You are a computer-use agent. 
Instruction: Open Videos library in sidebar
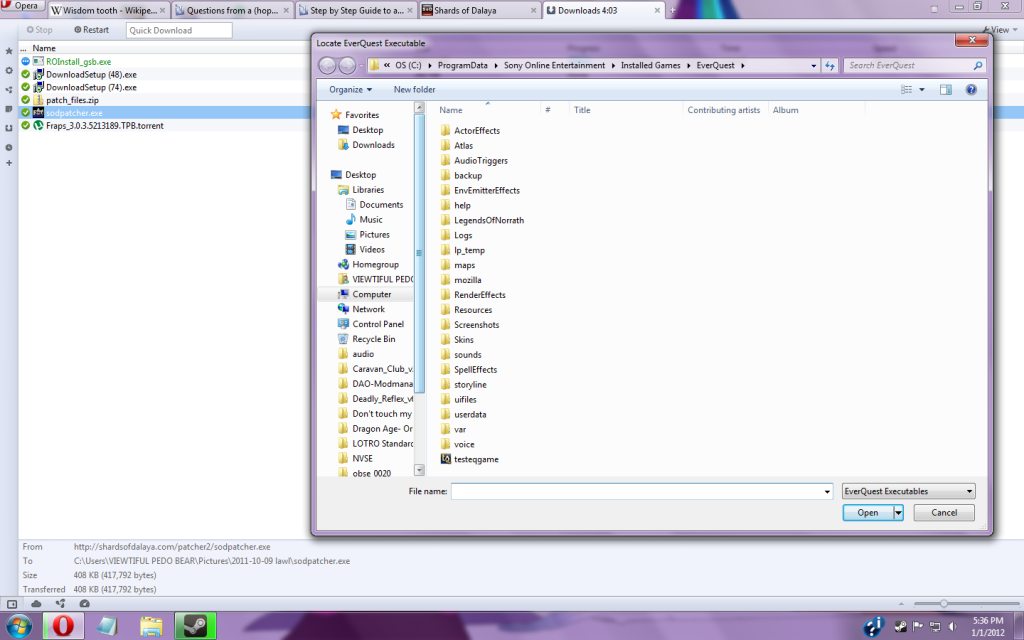[x=372, y=249]
